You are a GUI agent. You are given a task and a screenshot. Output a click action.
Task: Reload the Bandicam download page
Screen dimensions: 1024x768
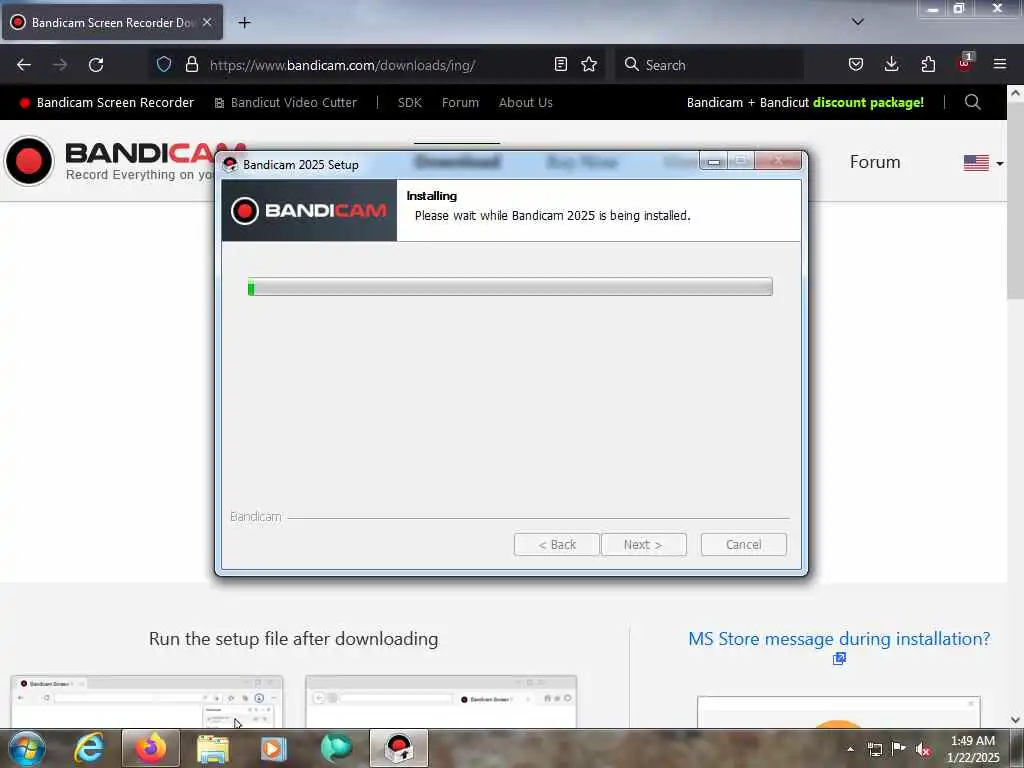96,65
